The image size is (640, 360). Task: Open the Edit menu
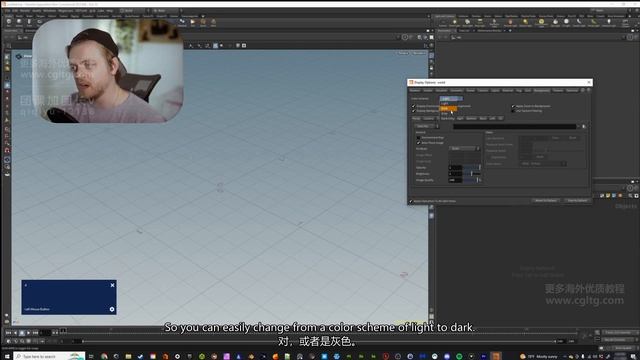point(15,11)
